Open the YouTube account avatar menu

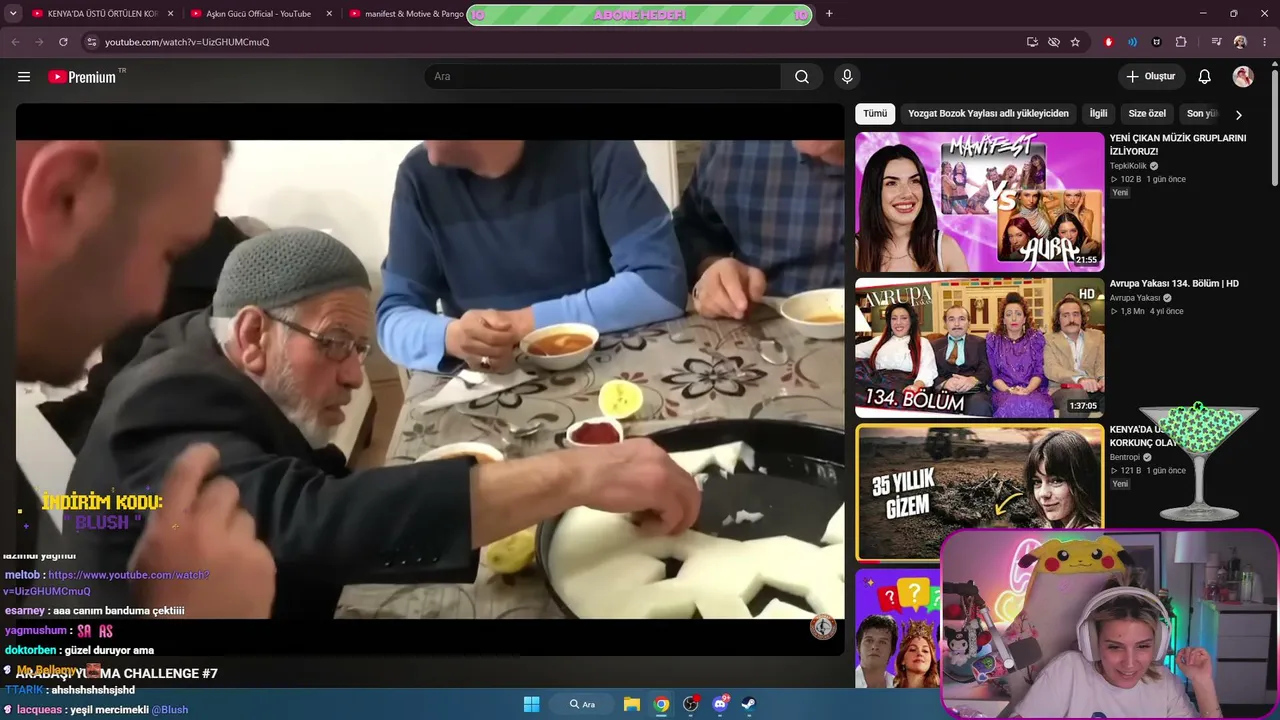[1243, 77]
